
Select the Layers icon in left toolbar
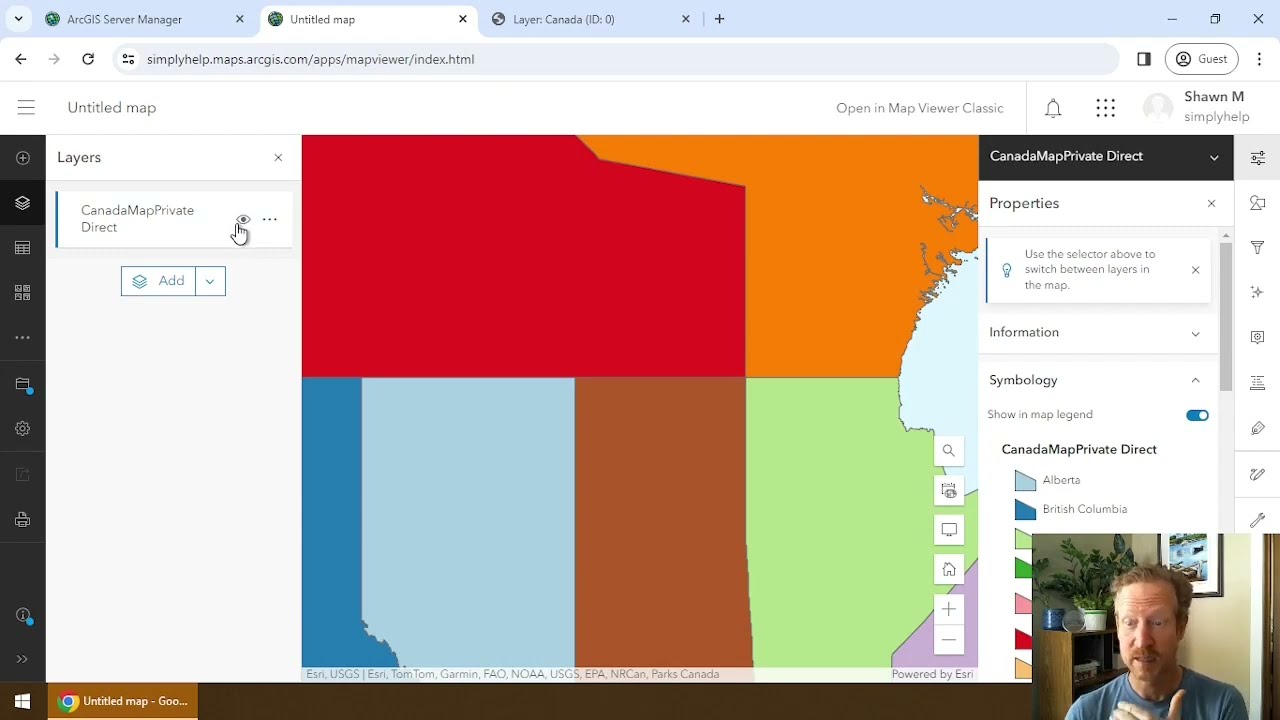tap(22, 203)
